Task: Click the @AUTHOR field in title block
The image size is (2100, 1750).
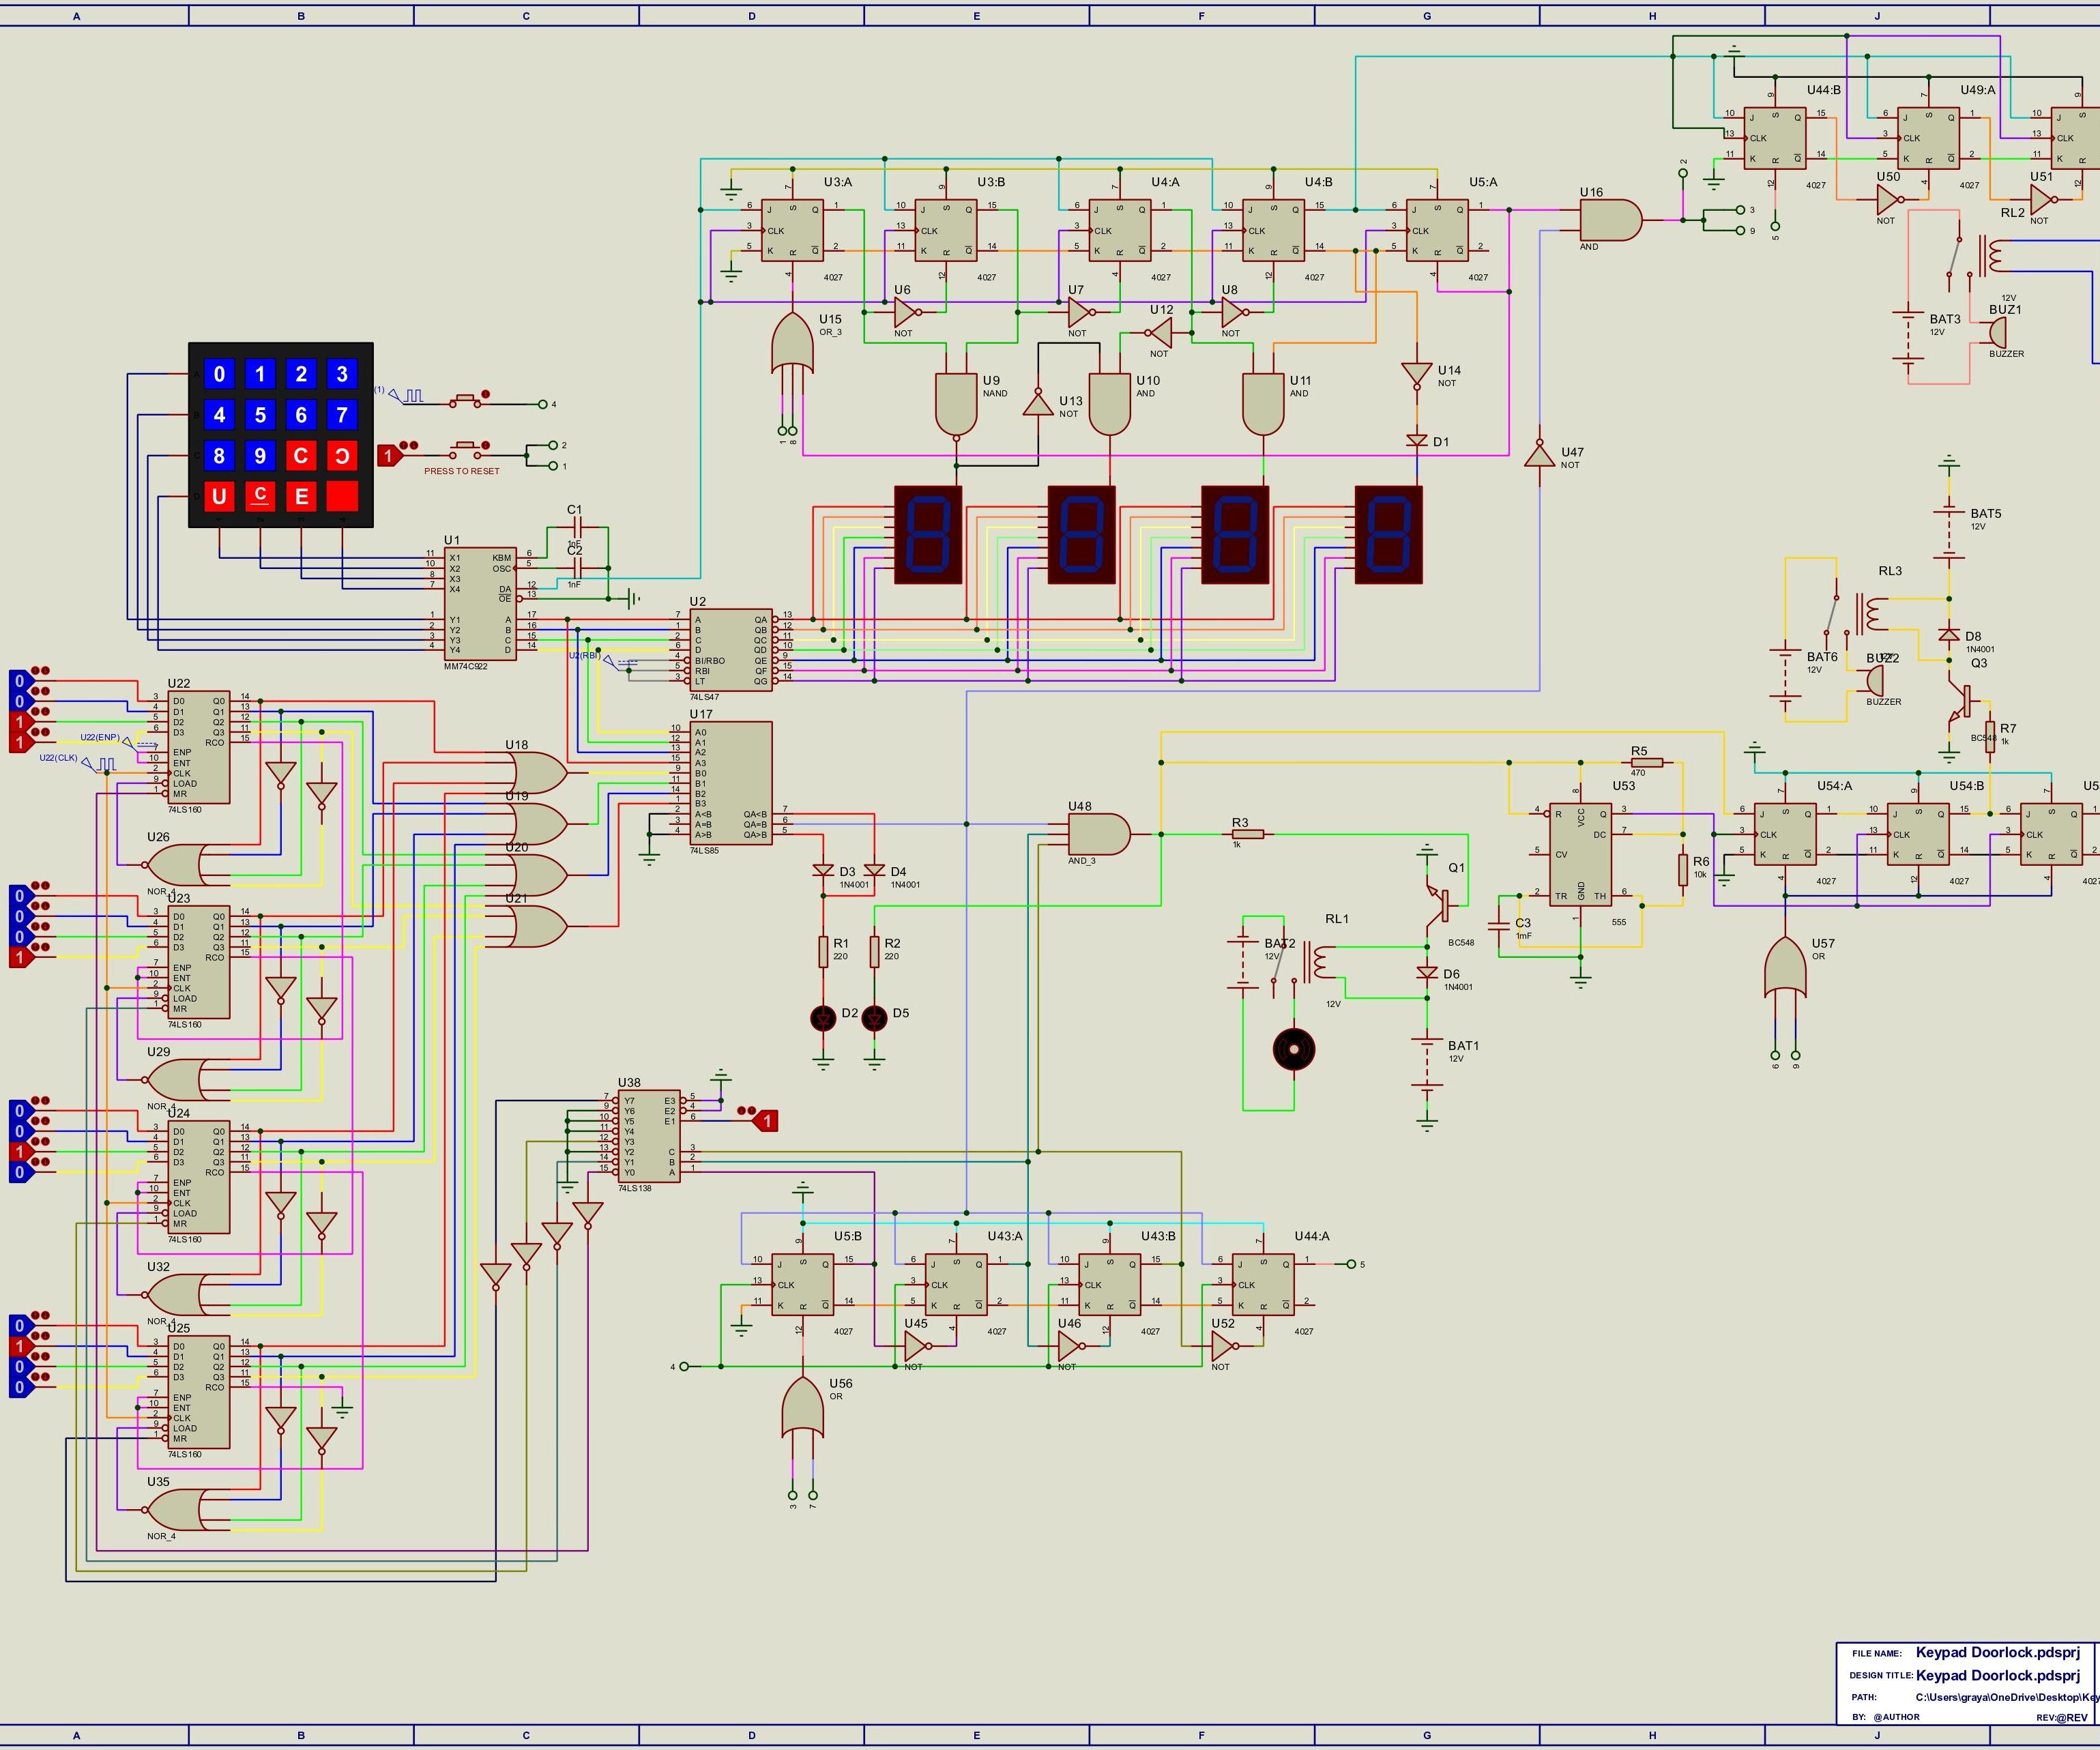Action: [1896, 1717]
